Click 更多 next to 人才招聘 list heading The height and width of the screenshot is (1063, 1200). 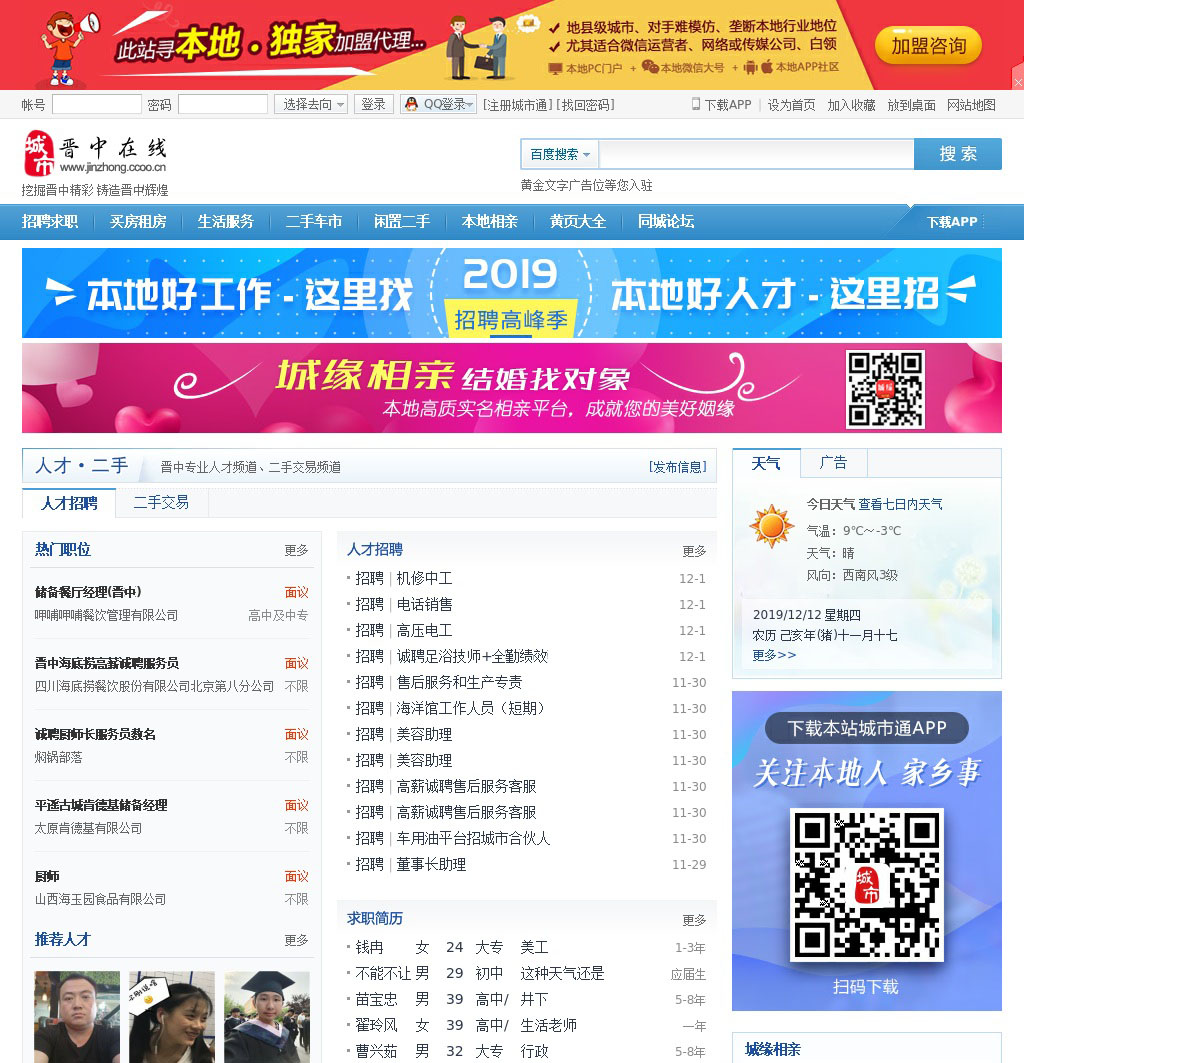pos(694,551)
